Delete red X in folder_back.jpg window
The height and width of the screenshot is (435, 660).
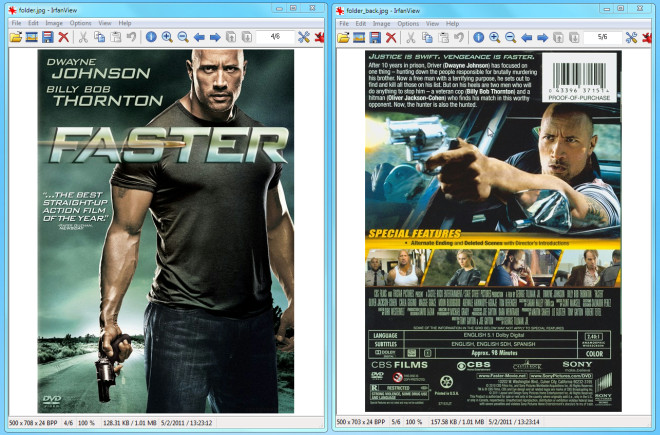pos(391,37)
